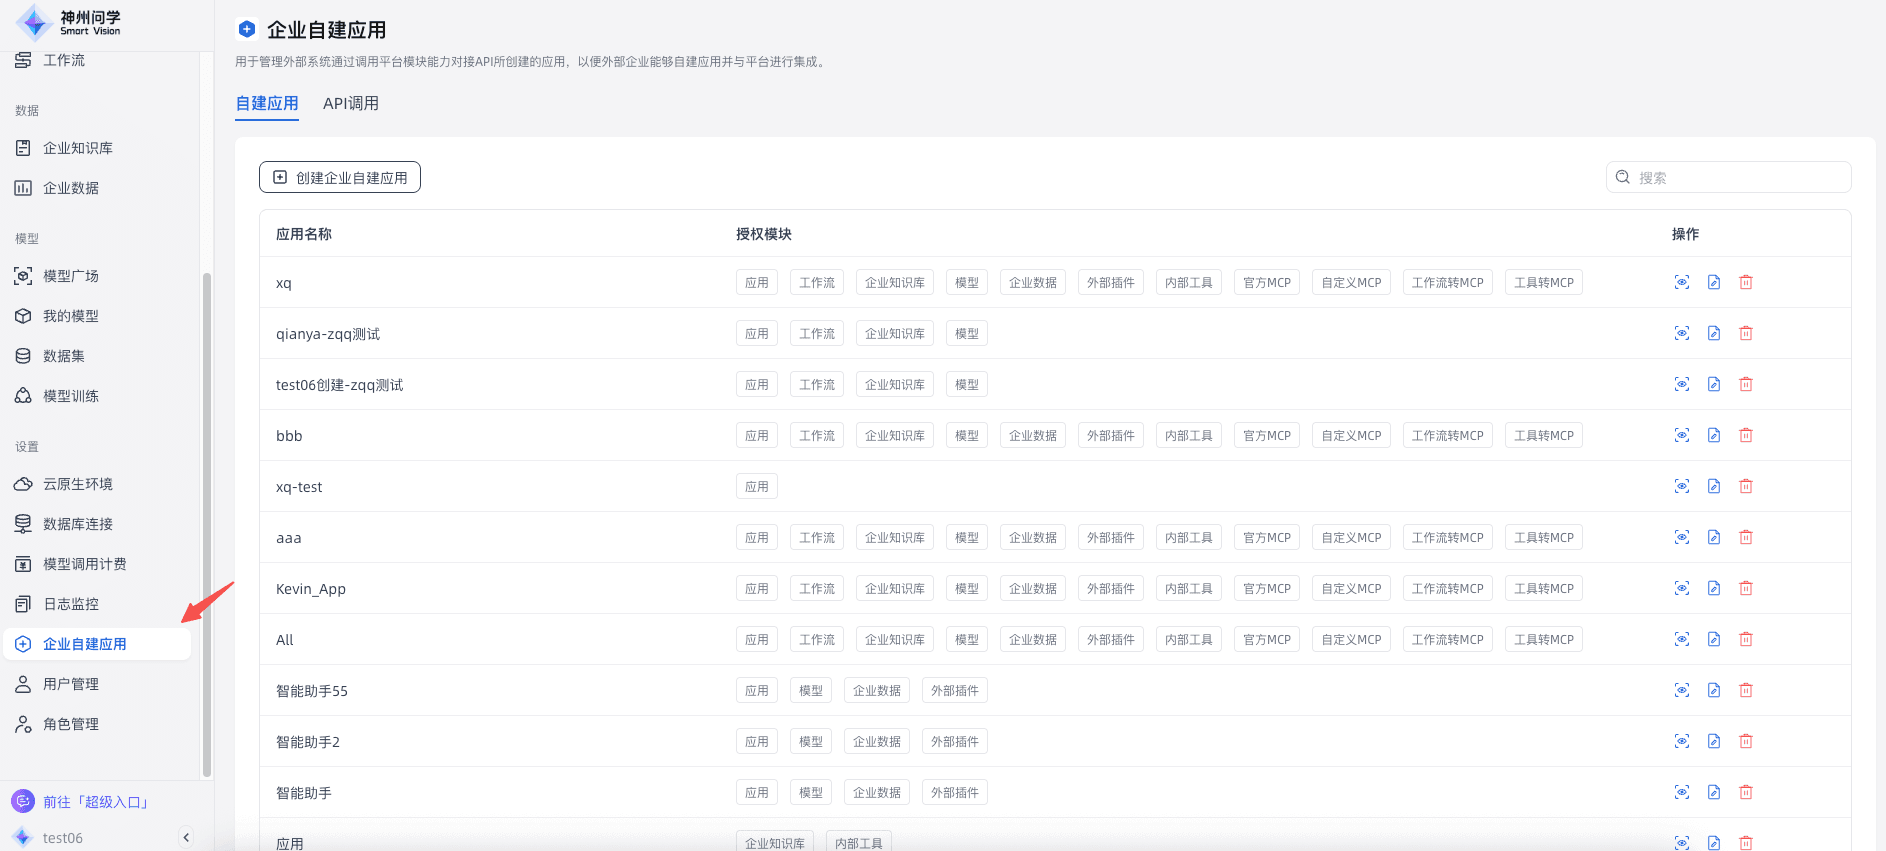Click the 创建企业自建应用 button
This screenshot has height=851, width=1886.
coord(340,178)
